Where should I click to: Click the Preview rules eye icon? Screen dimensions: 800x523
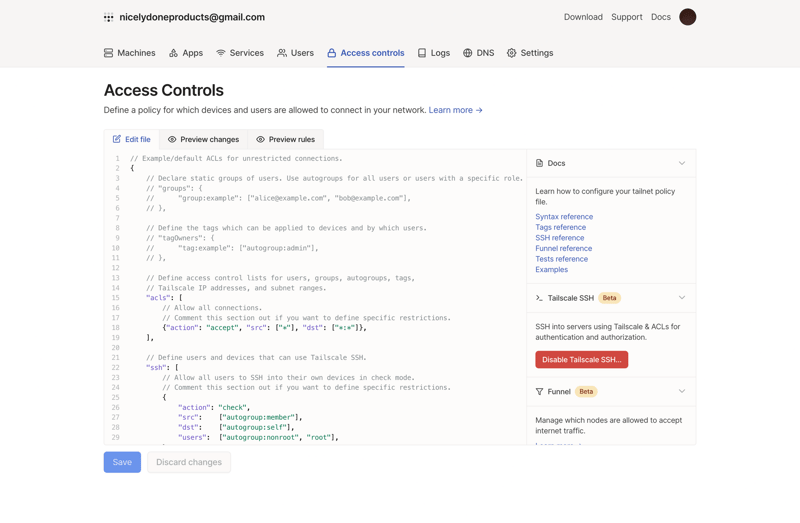(x=260, y=139)
